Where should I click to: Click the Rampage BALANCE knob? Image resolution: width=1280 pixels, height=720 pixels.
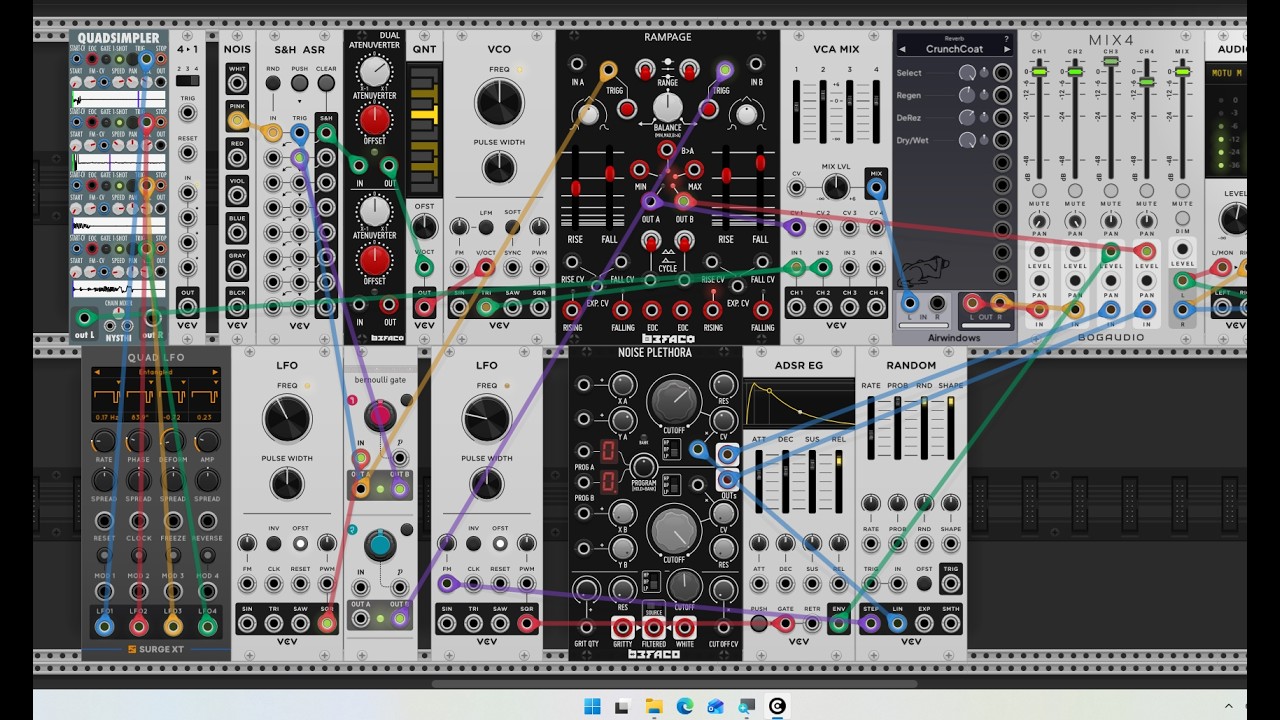(668, 107)
